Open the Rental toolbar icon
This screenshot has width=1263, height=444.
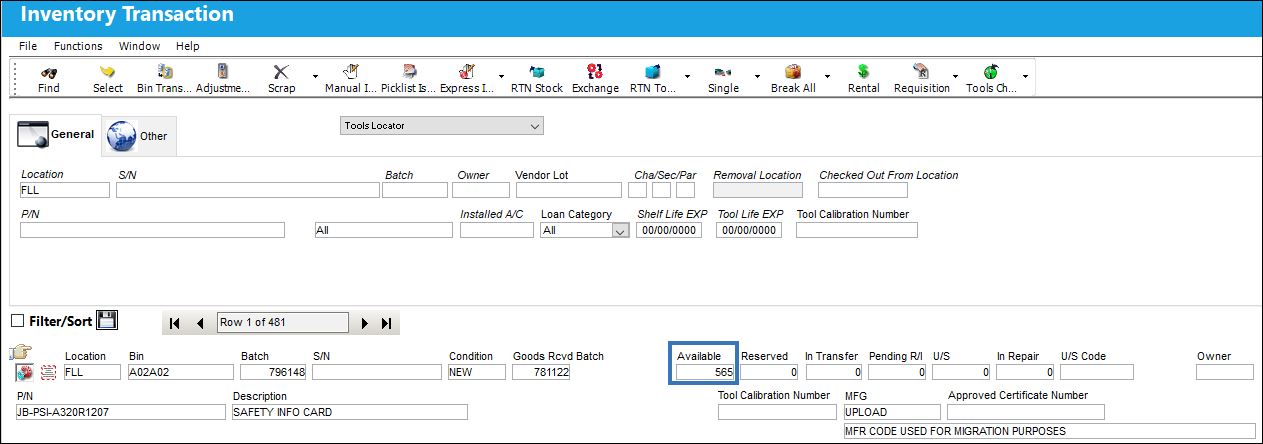pos(863,72)
